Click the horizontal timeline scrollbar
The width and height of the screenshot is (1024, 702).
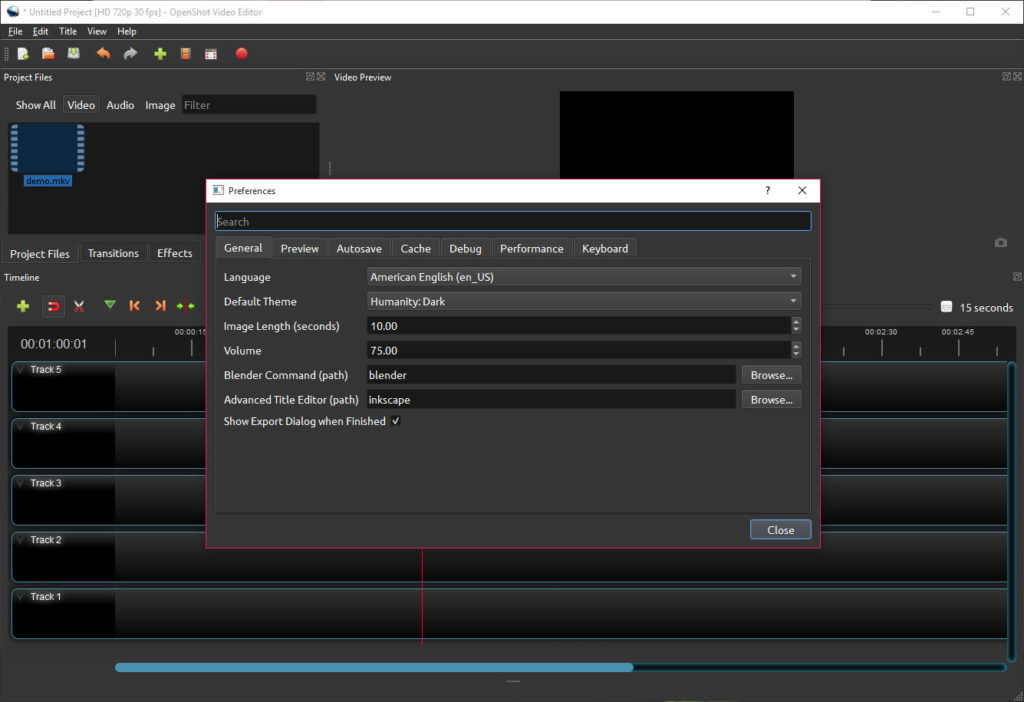coord(374,667)
